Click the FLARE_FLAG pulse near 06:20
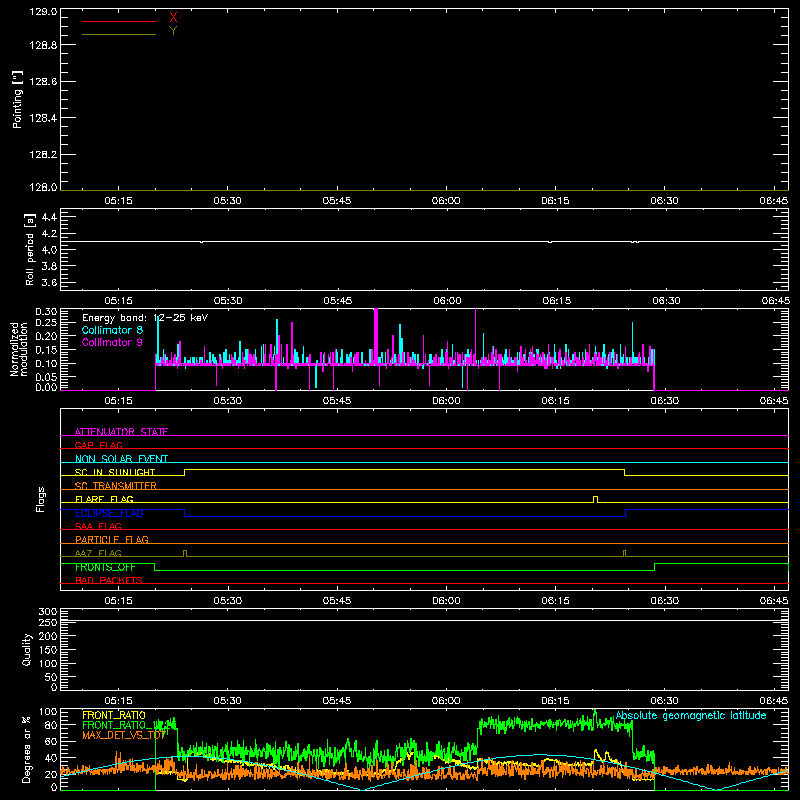 (595, 499)
